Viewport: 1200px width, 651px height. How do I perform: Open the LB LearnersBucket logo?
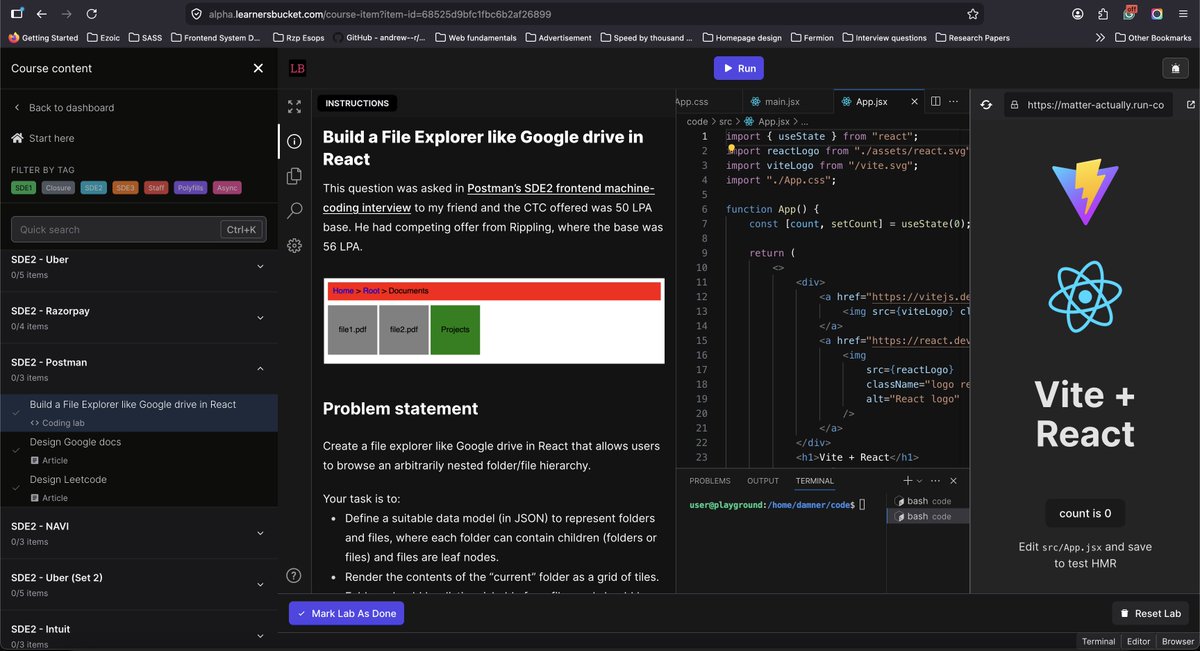[x=297, y=69]
